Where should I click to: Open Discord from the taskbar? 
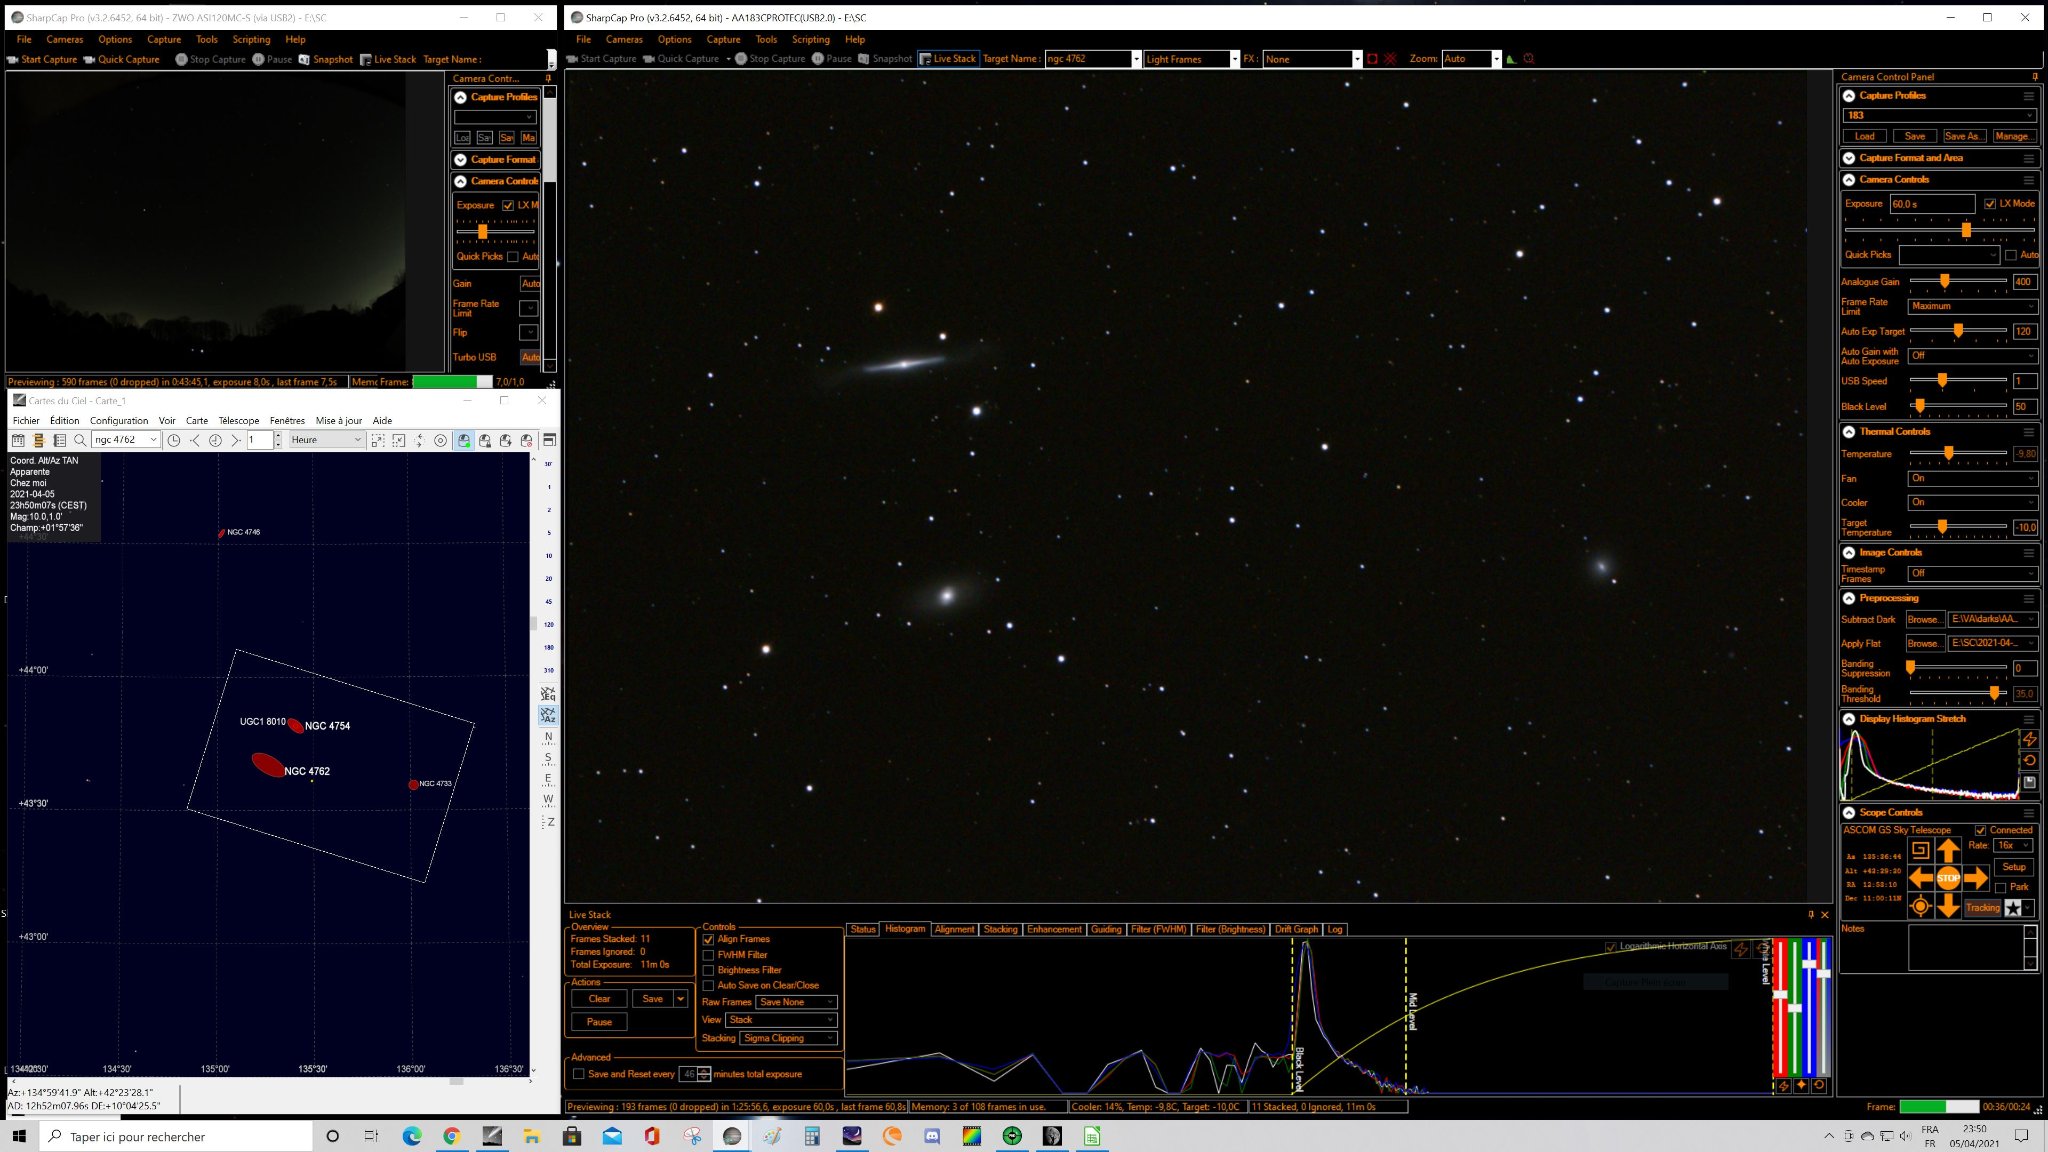click(932, 1136)
